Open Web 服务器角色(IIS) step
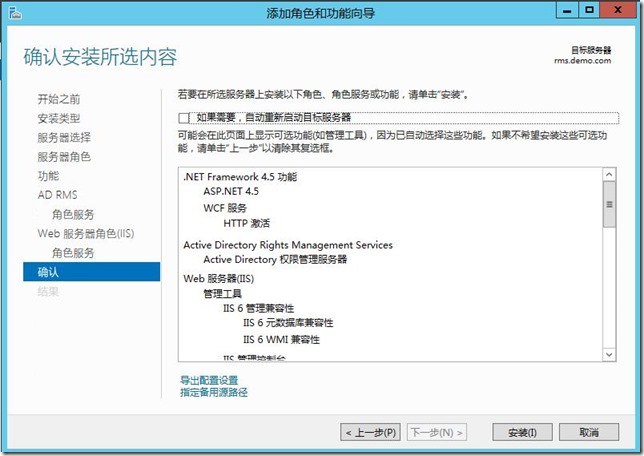Viewport: 644px width, 456px height. point(86,233)
